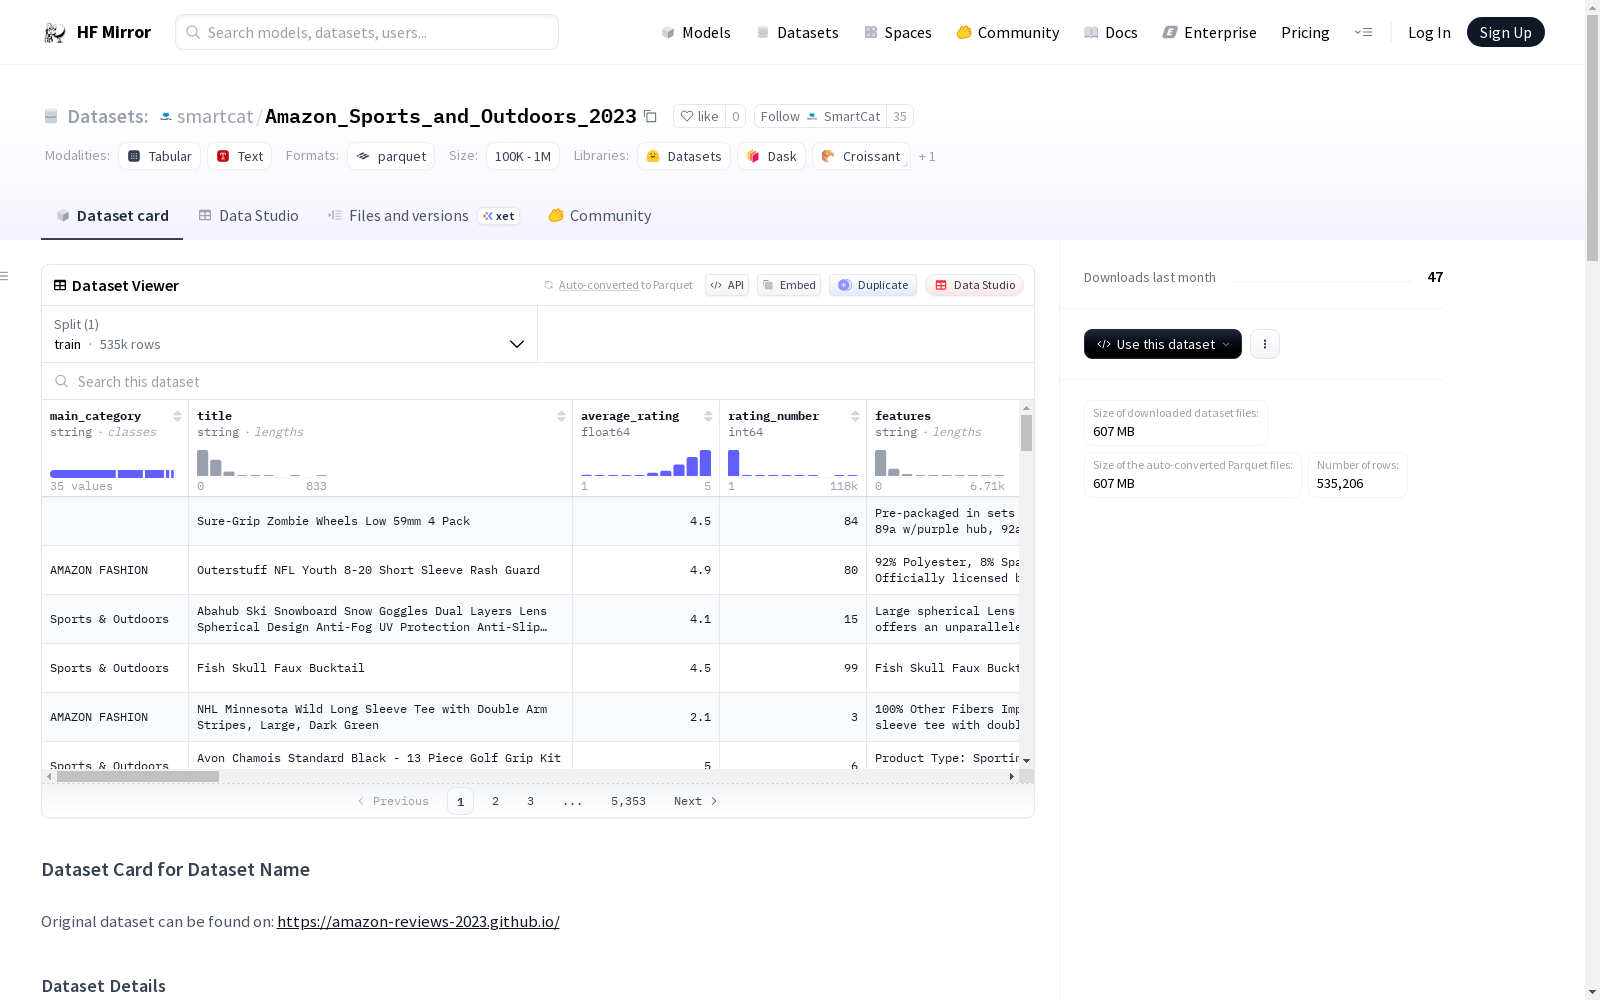
Task: Open the amazon-reviews-2023.github.io link
Action: point(418,921)
